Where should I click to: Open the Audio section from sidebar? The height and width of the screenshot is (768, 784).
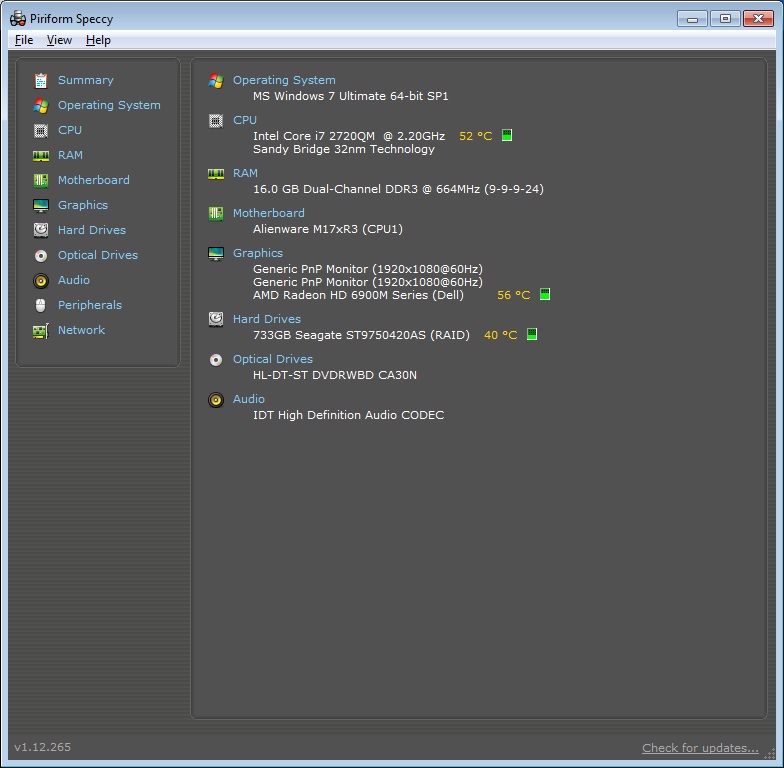click(x=74, y=280)
